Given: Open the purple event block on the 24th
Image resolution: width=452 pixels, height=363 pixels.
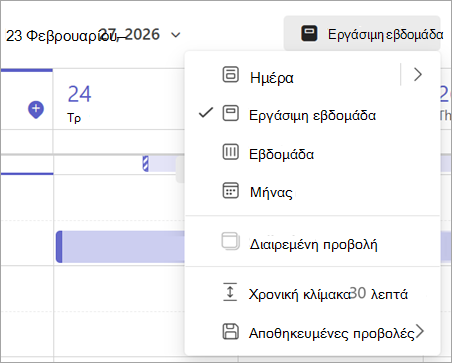Looking at the screenshot, I should click(x=120, y=247).
